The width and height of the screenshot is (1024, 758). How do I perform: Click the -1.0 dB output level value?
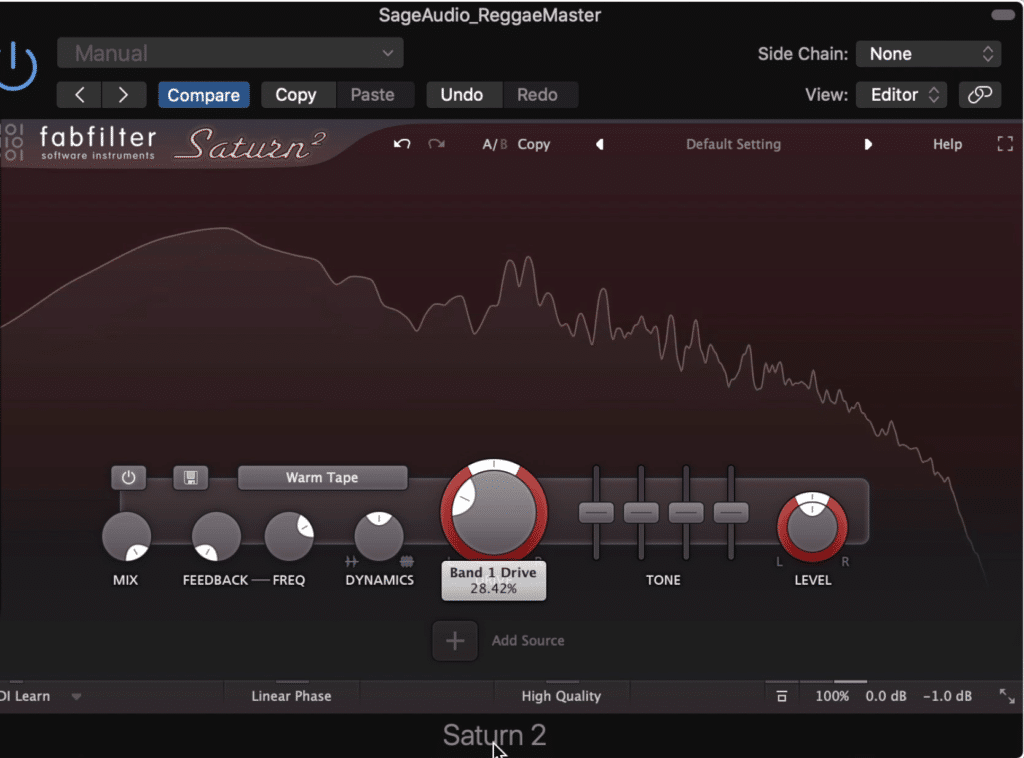pyautogui.click(x=947, y=696)
